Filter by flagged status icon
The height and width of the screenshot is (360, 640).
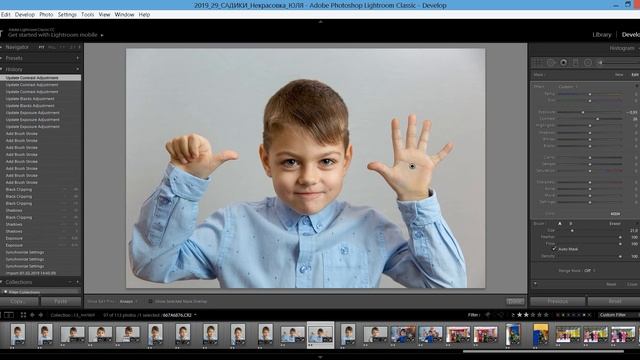click(x=487, y=315)
